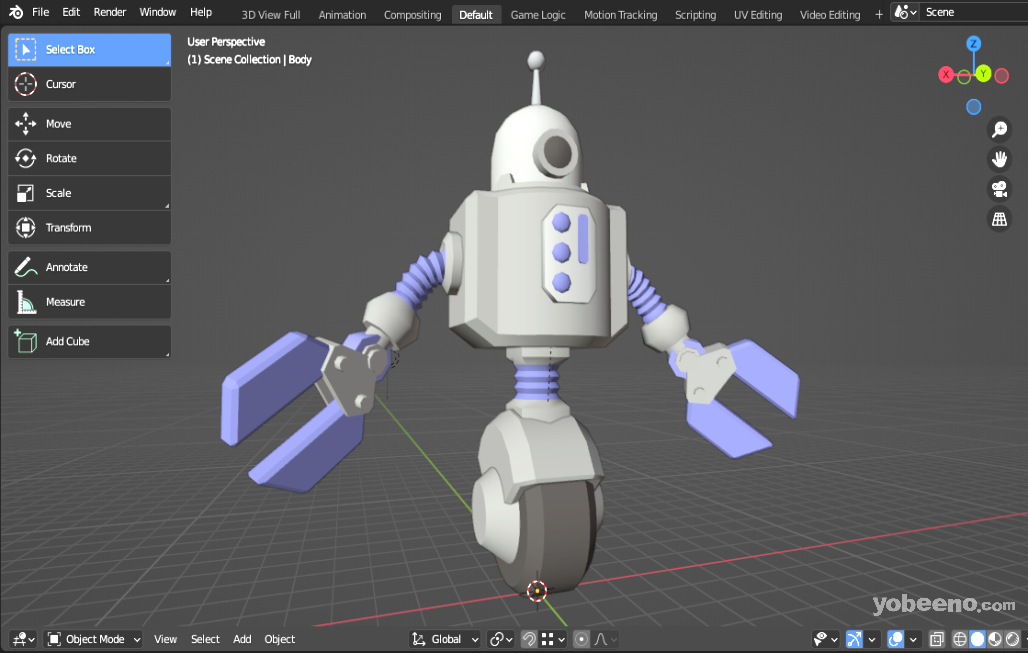Screen dimensions: 1028x653
Task: Open the Global transform orientation dropdown
Action: coord(445,639)
